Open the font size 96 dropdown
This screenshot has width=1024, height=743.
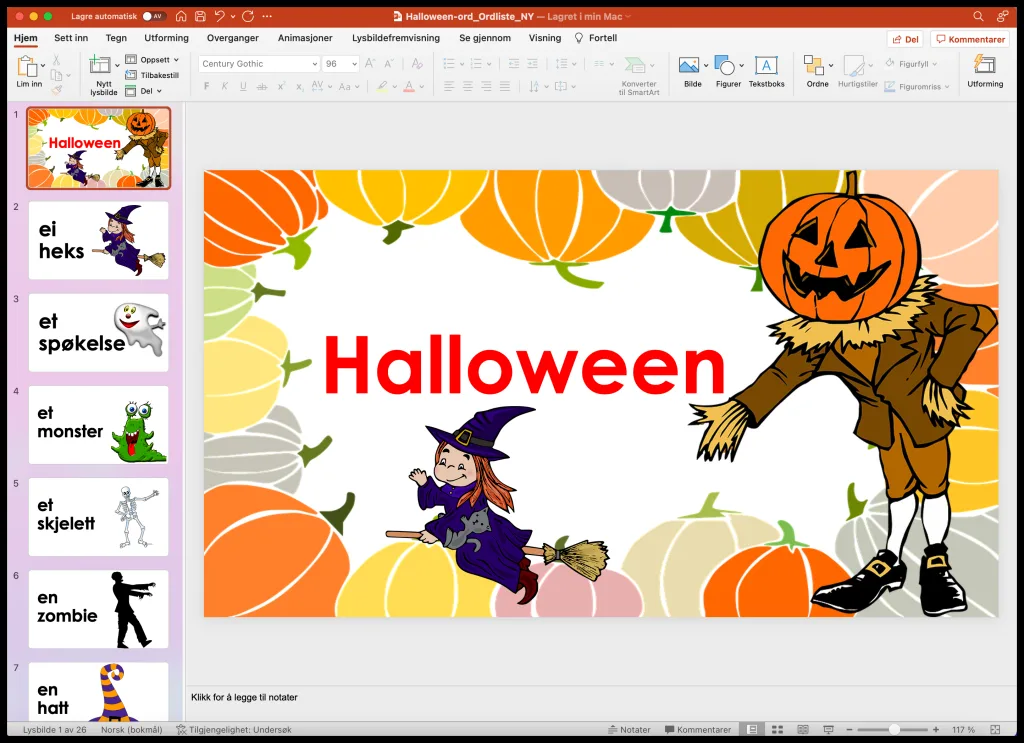(354, 64)
